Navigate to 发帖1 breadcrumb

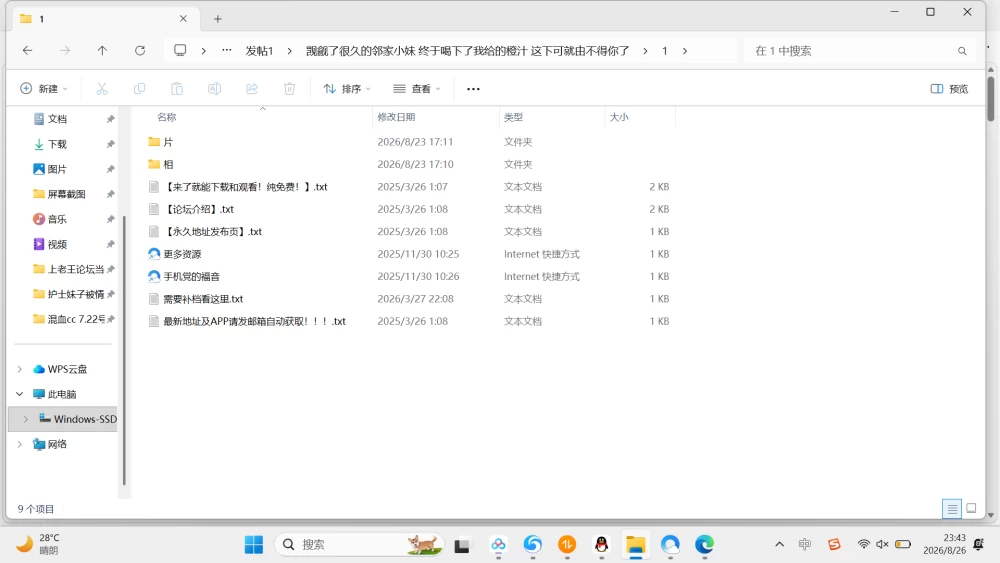259,51
